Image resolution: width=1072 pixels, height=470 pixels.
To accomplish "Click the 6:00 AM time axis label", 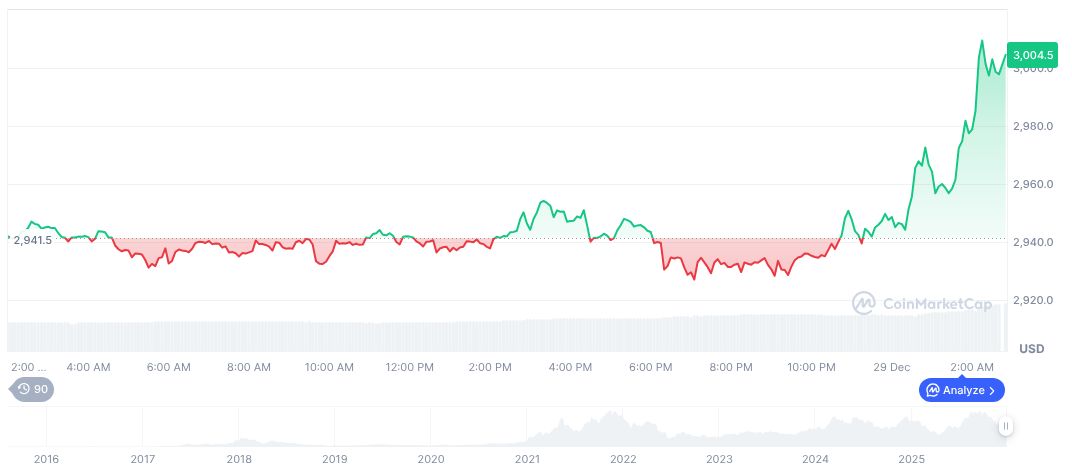I will pyautogui.click(x=168, y=367).
